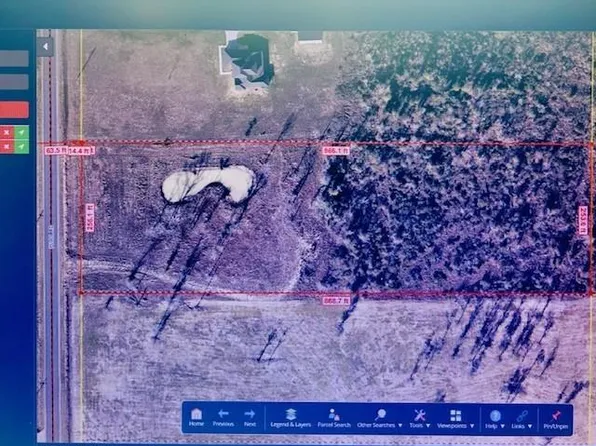Open the Links dropdown menu

point(522,420)
